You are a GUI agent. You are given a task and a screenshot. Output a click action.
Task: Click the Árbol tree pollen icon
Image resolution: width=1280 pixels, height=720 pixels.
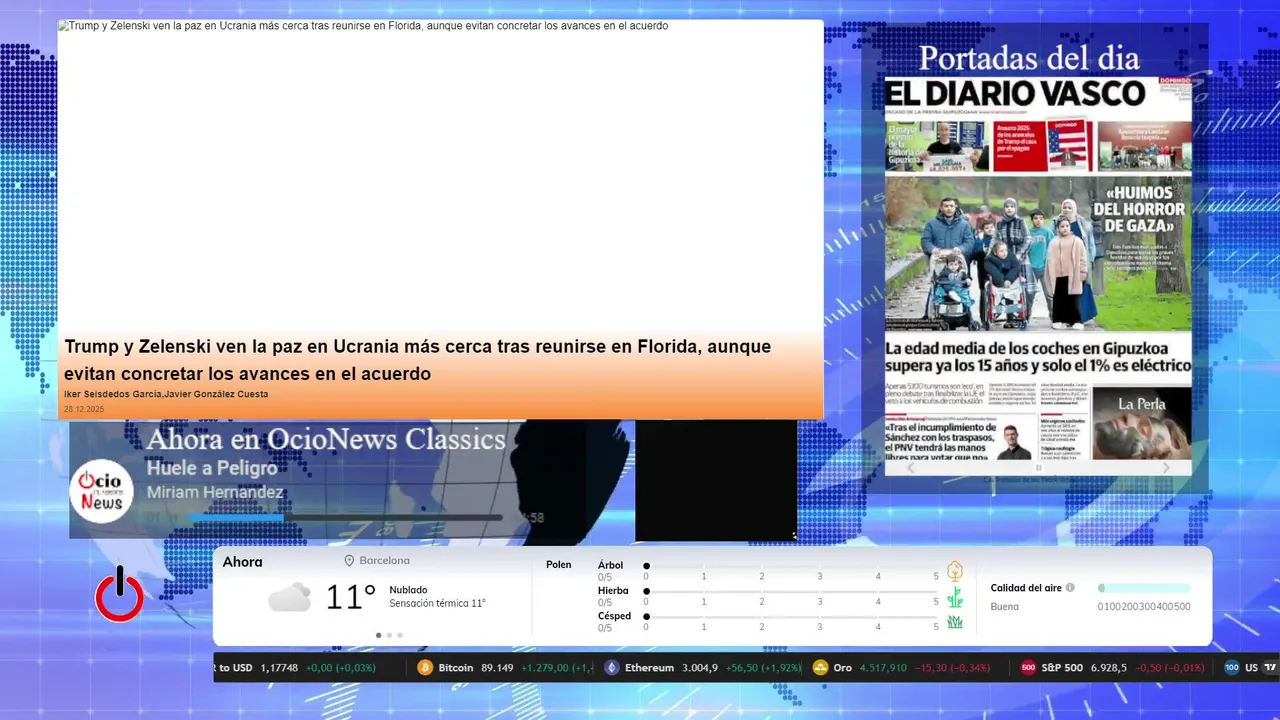coord(955,571)
